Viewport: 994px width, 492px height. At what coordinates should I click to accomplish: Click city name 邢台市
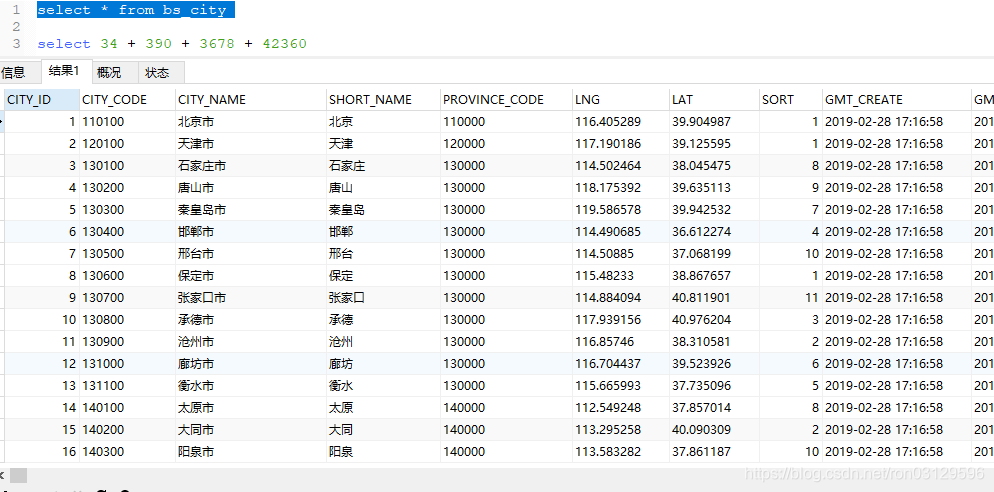[x=250, y=254]
